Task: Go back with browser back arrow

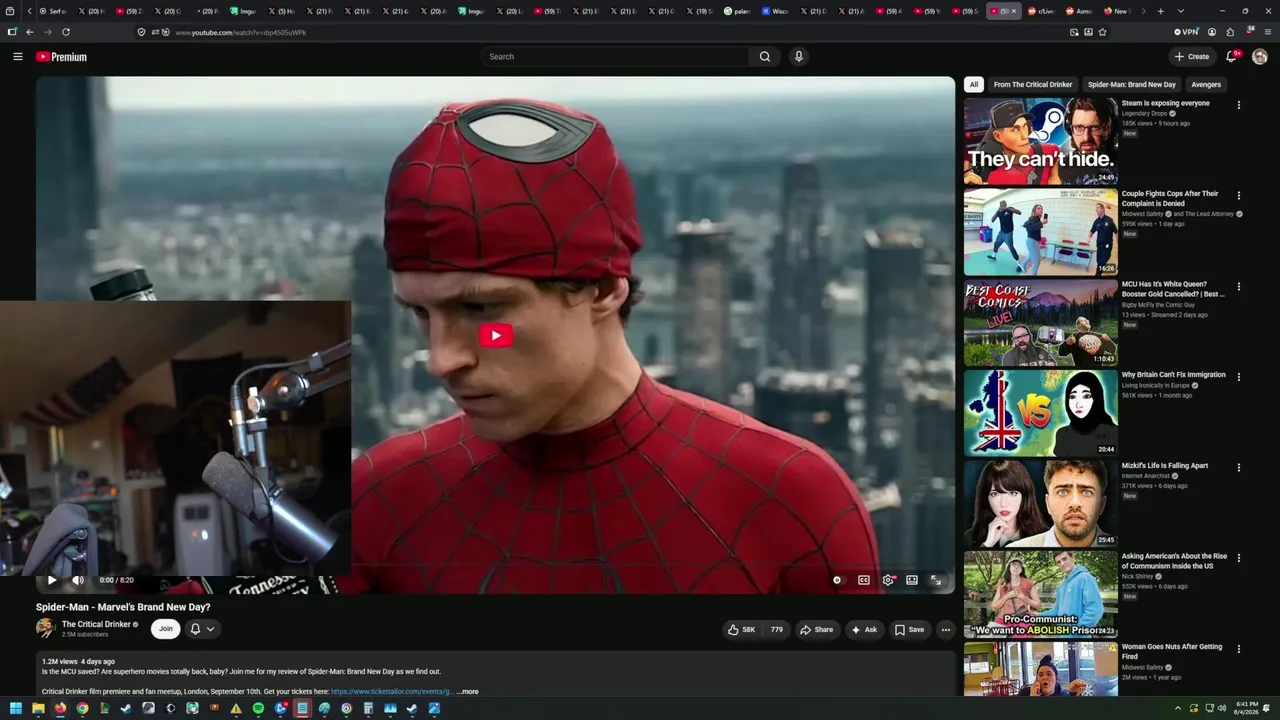Action: click(30, 32)
